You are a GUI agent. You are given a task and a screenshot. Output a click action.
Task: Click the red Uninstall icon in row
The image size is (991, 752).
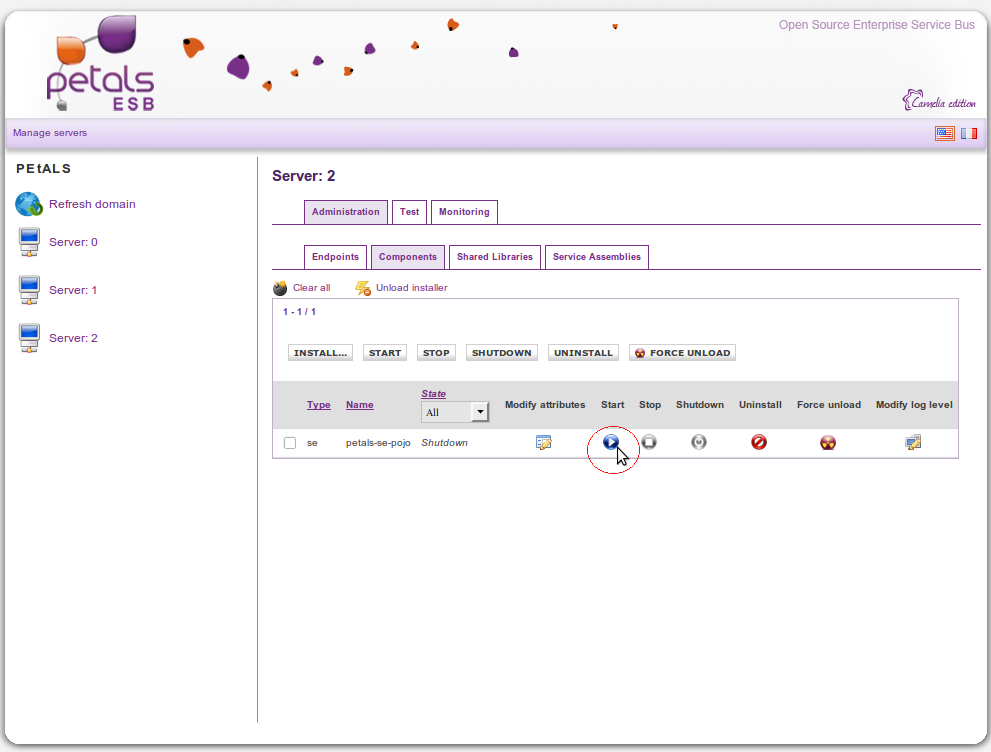coord(759,442)
